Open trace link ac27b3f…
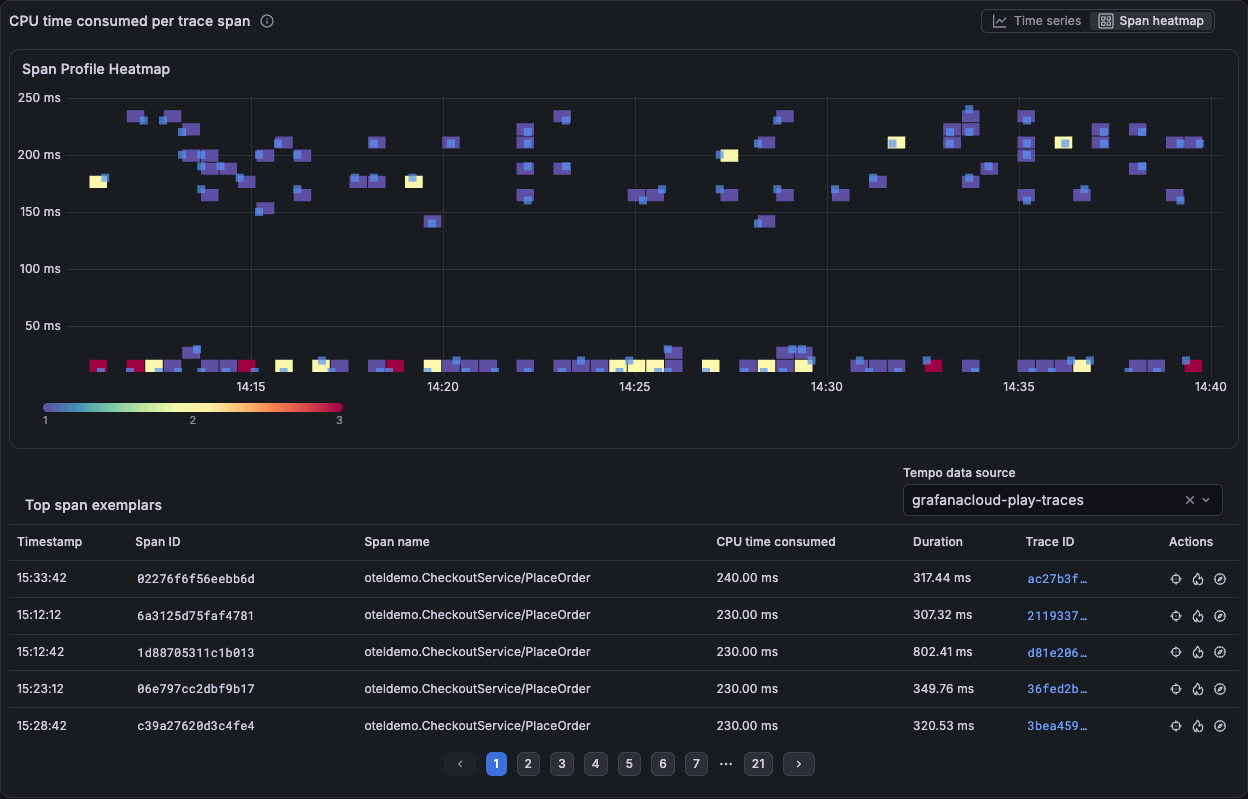1248x799 pixels. click(1057, 579)
